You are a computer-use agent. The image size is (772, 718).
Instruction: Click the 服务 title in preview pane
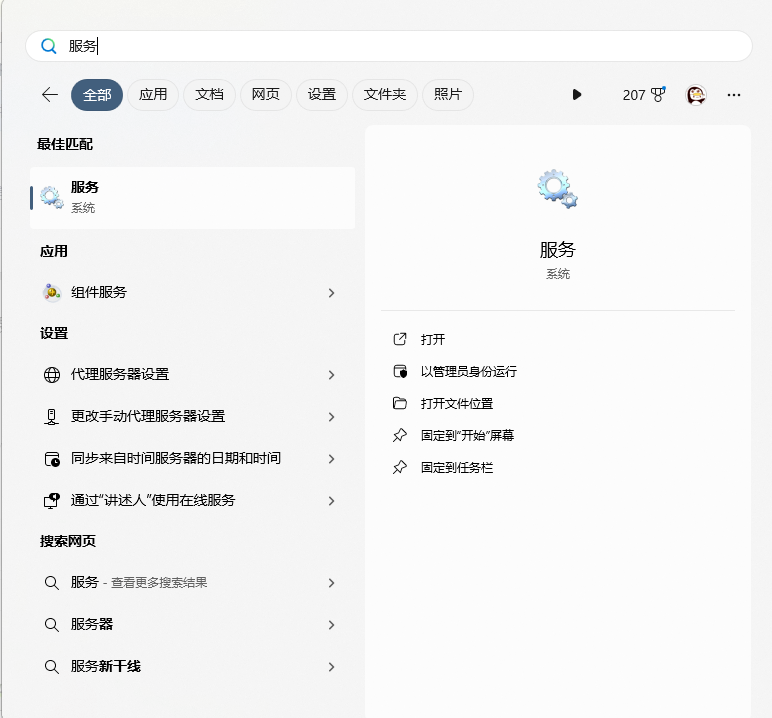[x=557, y=250]
